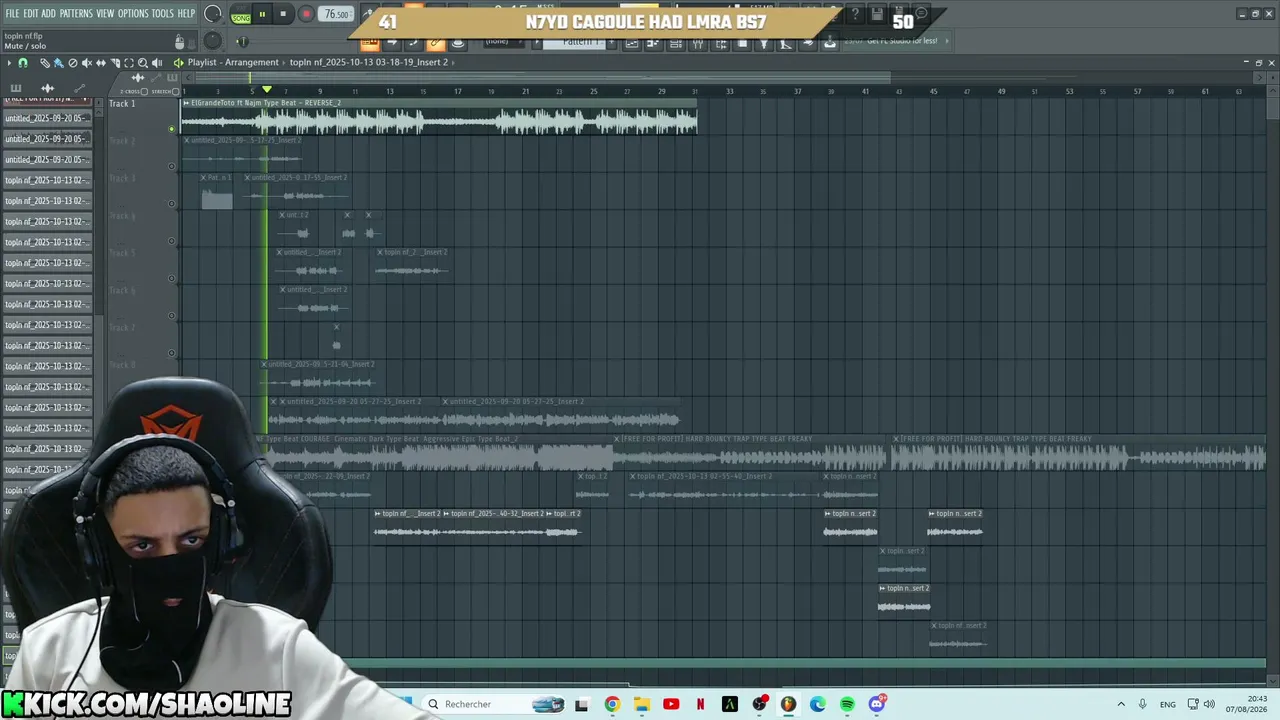
Task: Select the Draw pencil tool
Action: (45, 63)
